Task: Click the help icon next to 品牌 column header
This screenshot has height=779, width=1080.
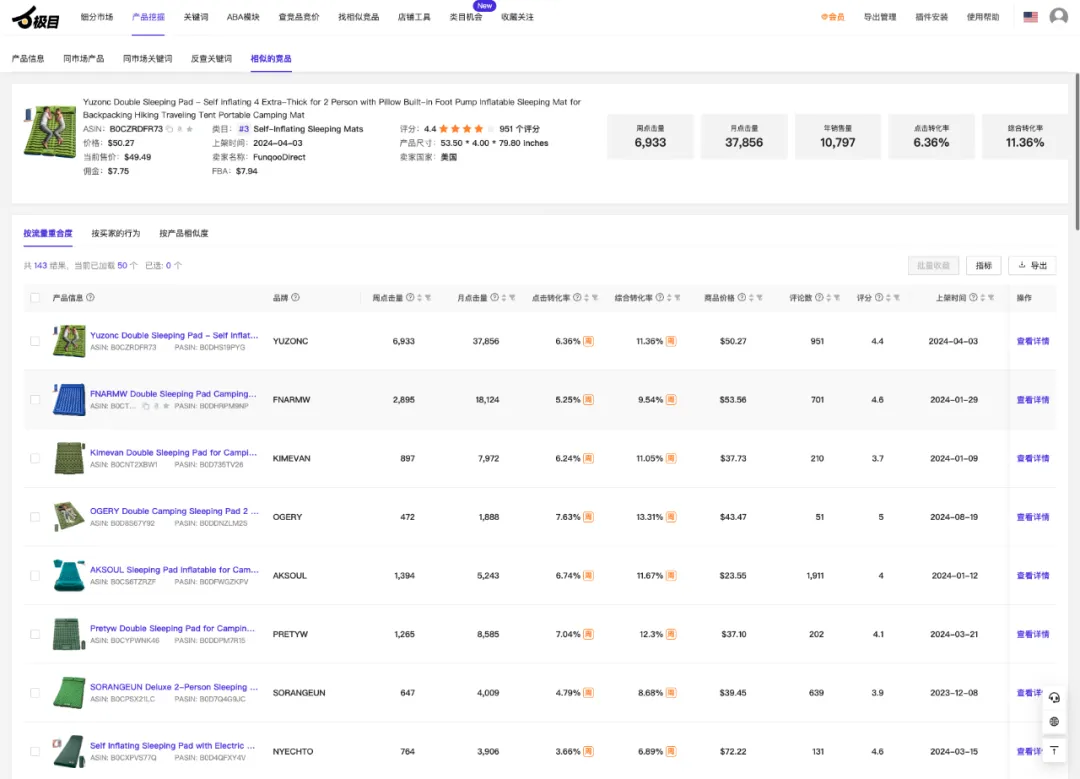Action: (295, 298)
